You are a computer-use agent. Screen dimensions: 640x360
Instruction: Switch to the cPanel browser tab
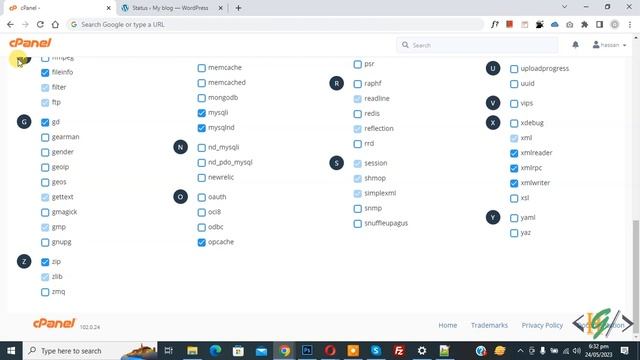click(58, 8)
